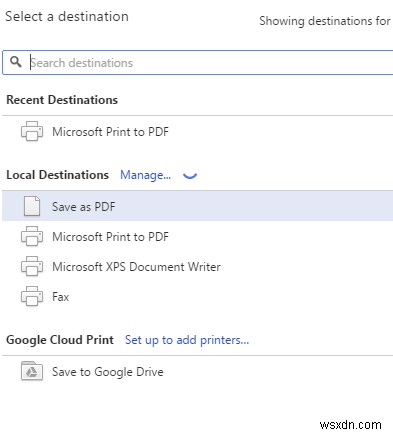Collapse the Local Destinations chevron

click(190, 176)
